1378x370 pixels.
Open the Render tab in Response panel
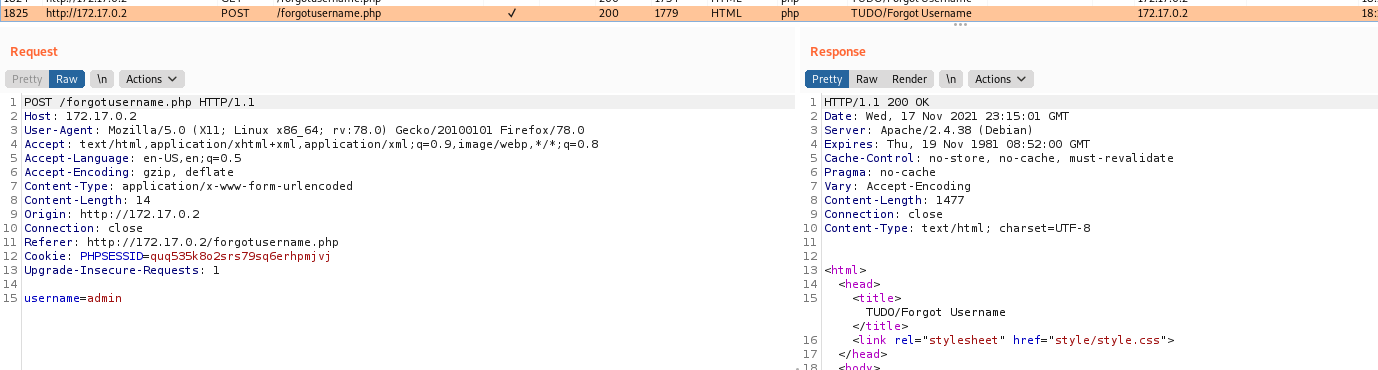909,79
